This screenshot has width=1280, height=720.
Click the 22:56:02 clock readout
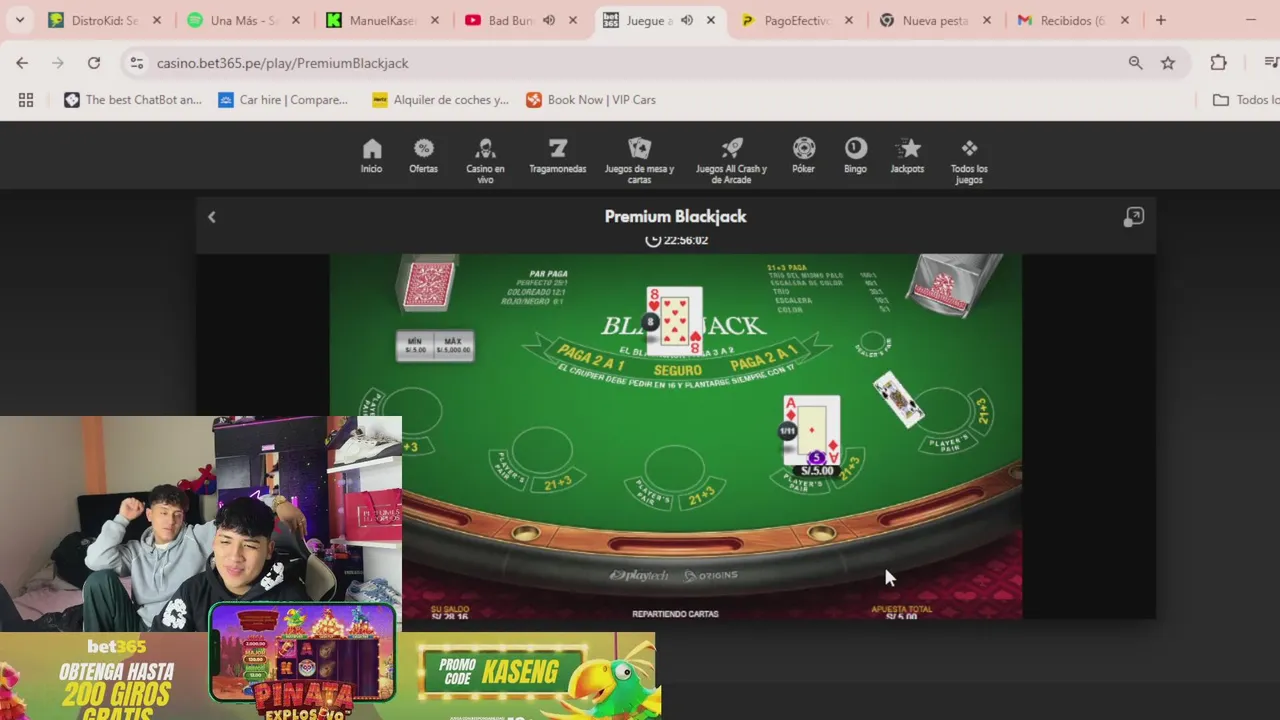click(x=677, y=240)
